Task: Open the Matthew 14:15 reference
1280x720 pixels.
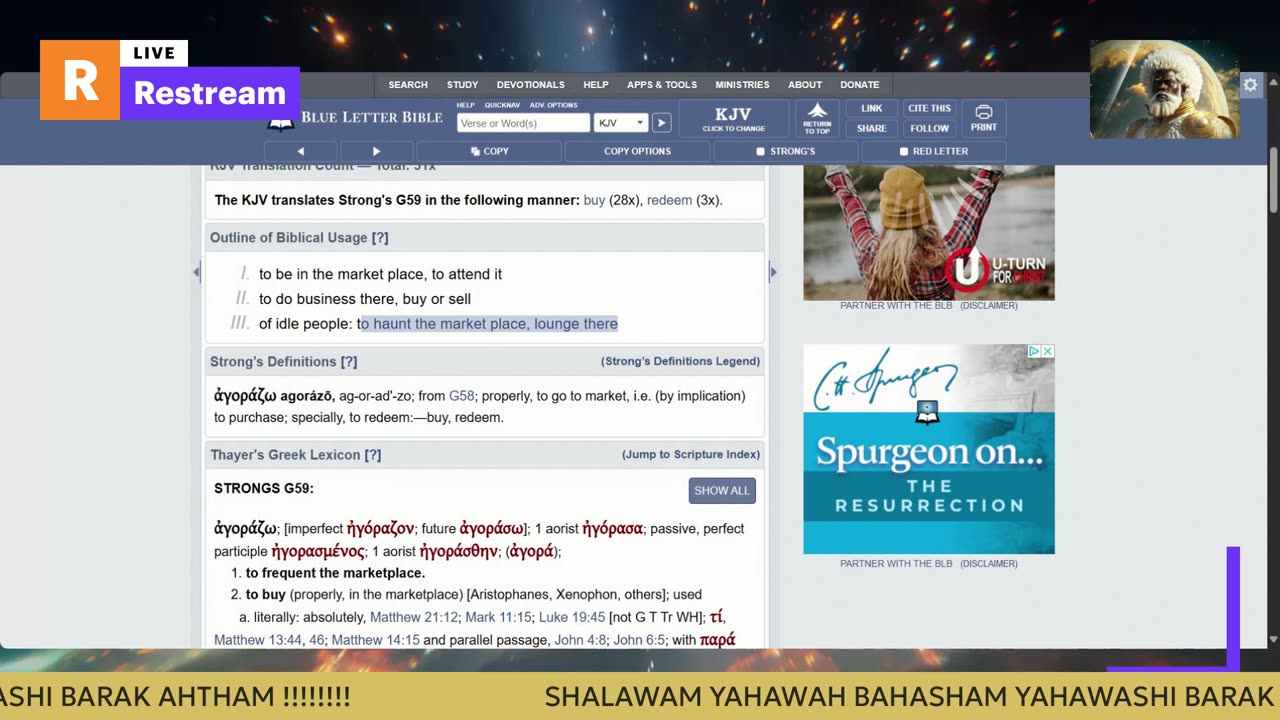Action: pyautogui.click(x=375, y=640)
